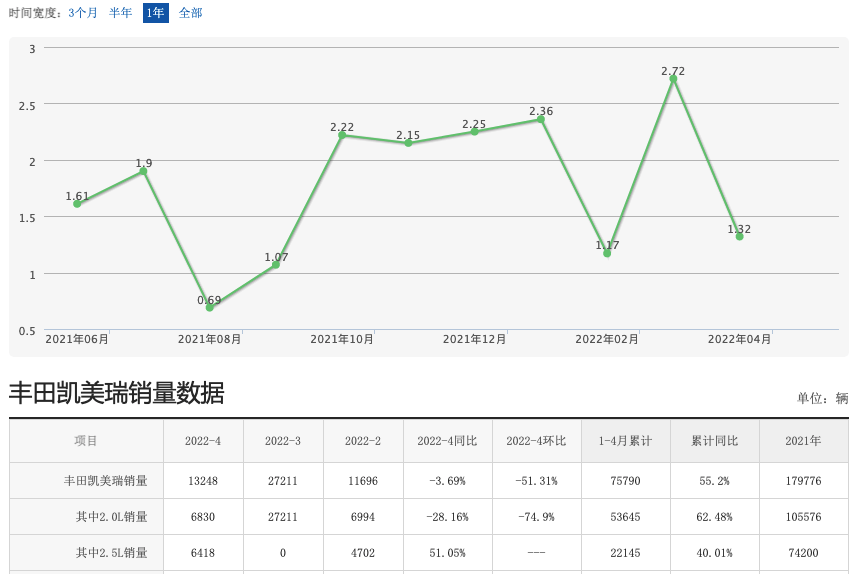
Task: Select the 半年 time range link
Action: [x=120, y=13]
